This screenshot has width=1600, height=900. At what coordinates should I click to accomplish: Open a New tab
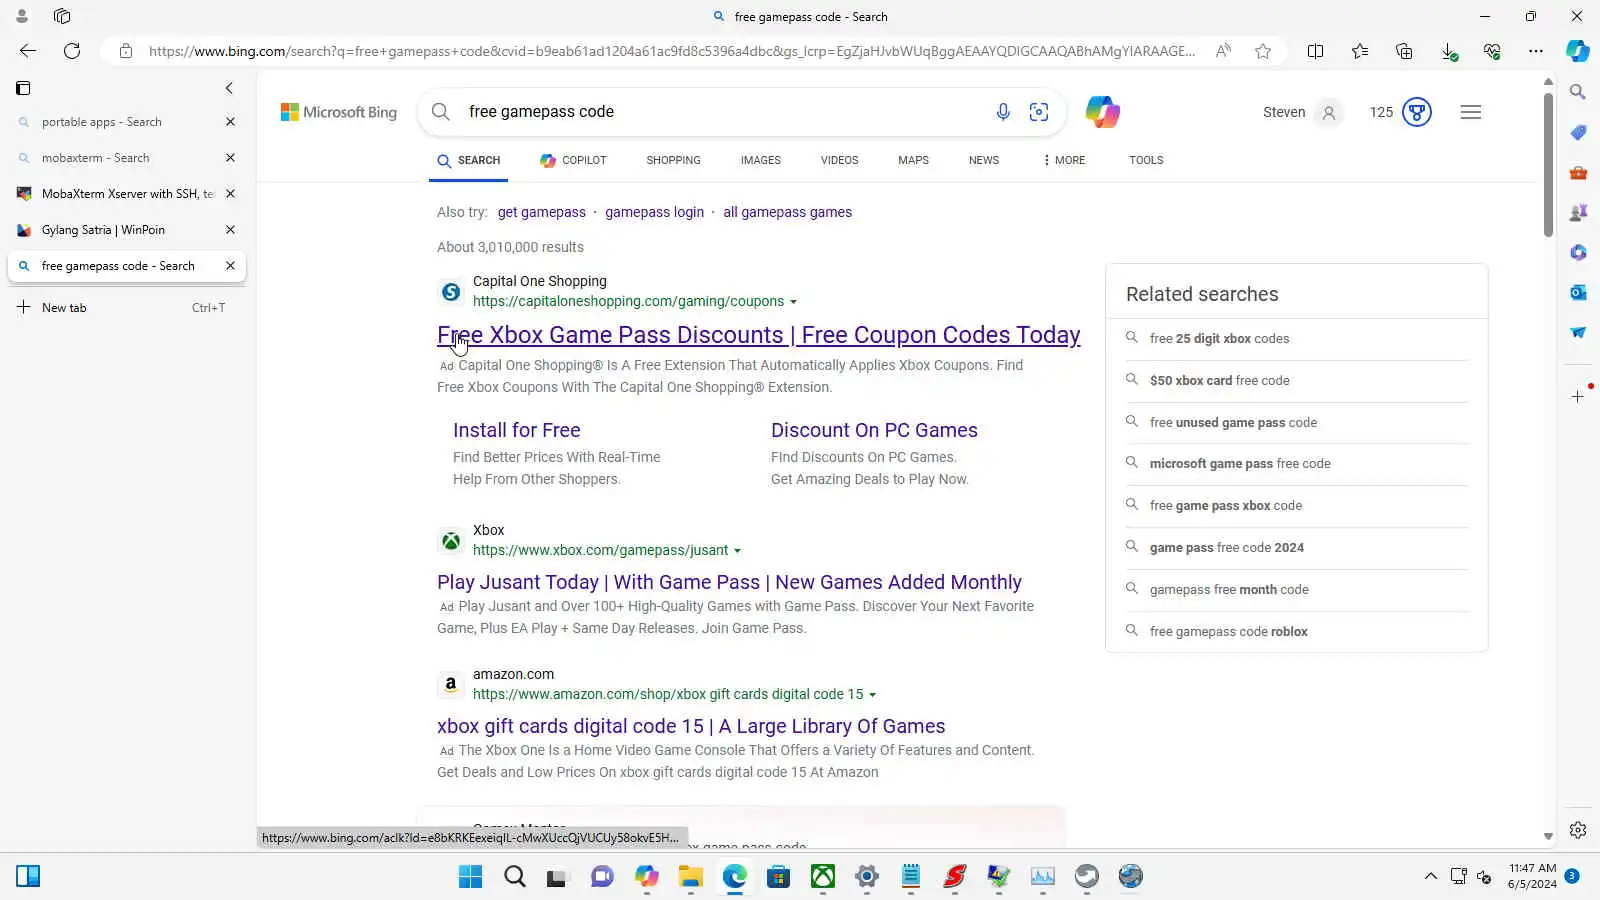coord(126,308)
